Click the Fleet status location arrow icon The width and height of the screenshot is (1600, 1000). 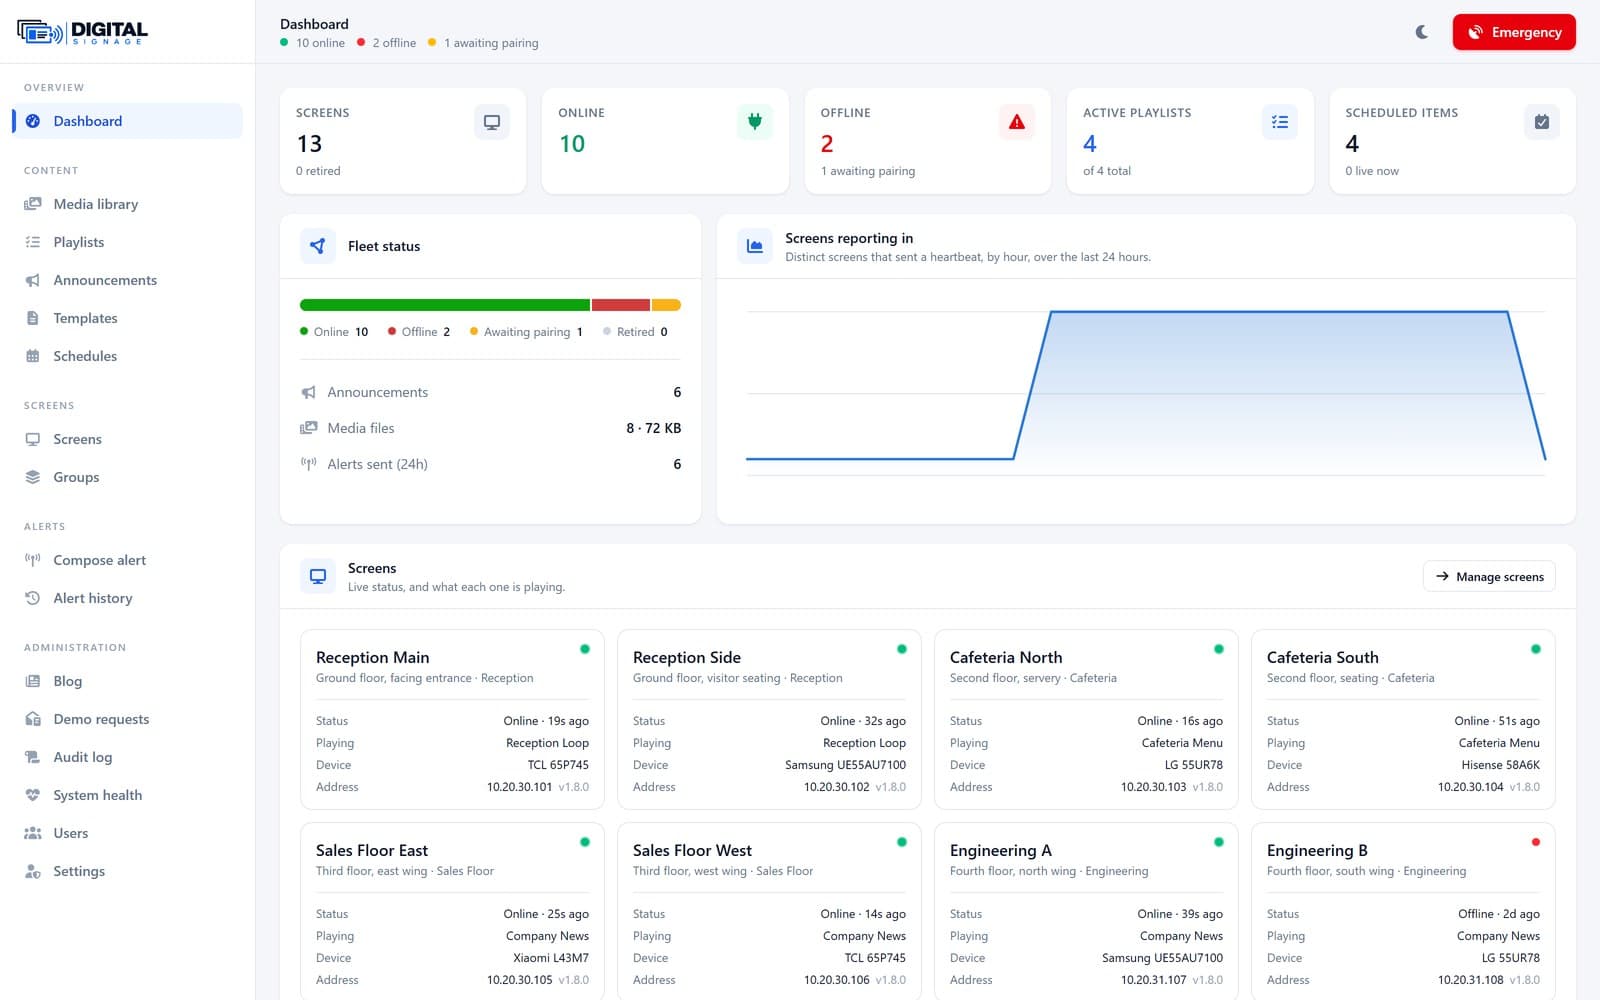click(318, 246)
